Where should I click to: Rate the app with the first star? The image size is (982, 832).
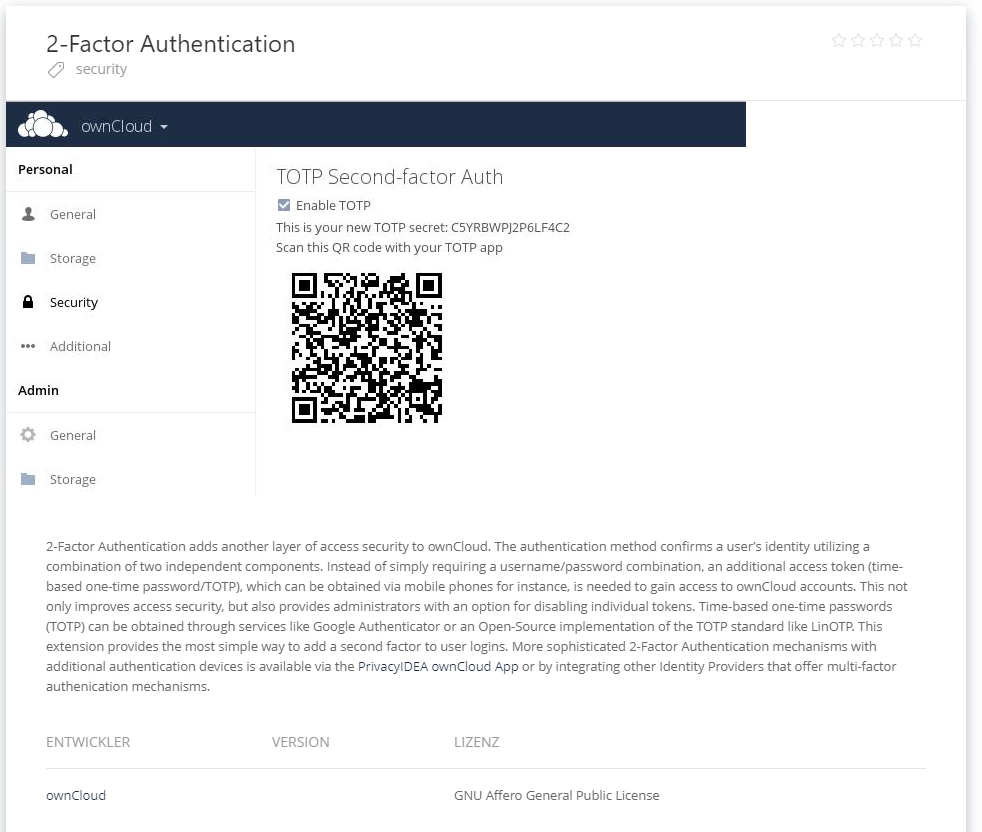[x=838, y=41]
